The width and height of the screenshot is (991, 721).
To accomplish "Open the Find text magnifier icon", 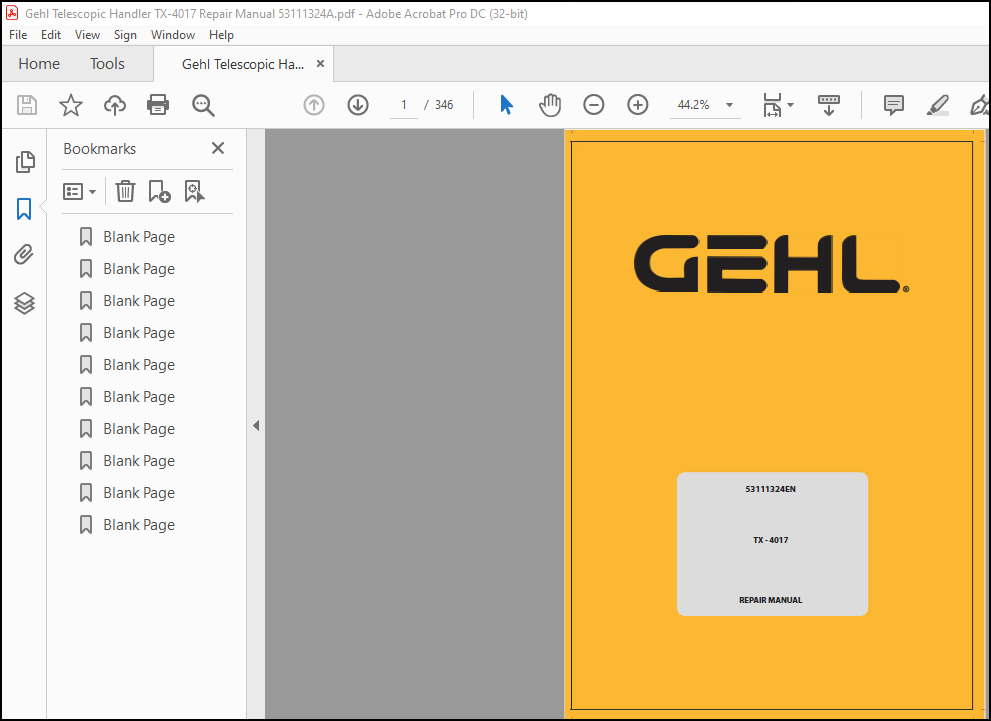I will click(x=203, y=105).
